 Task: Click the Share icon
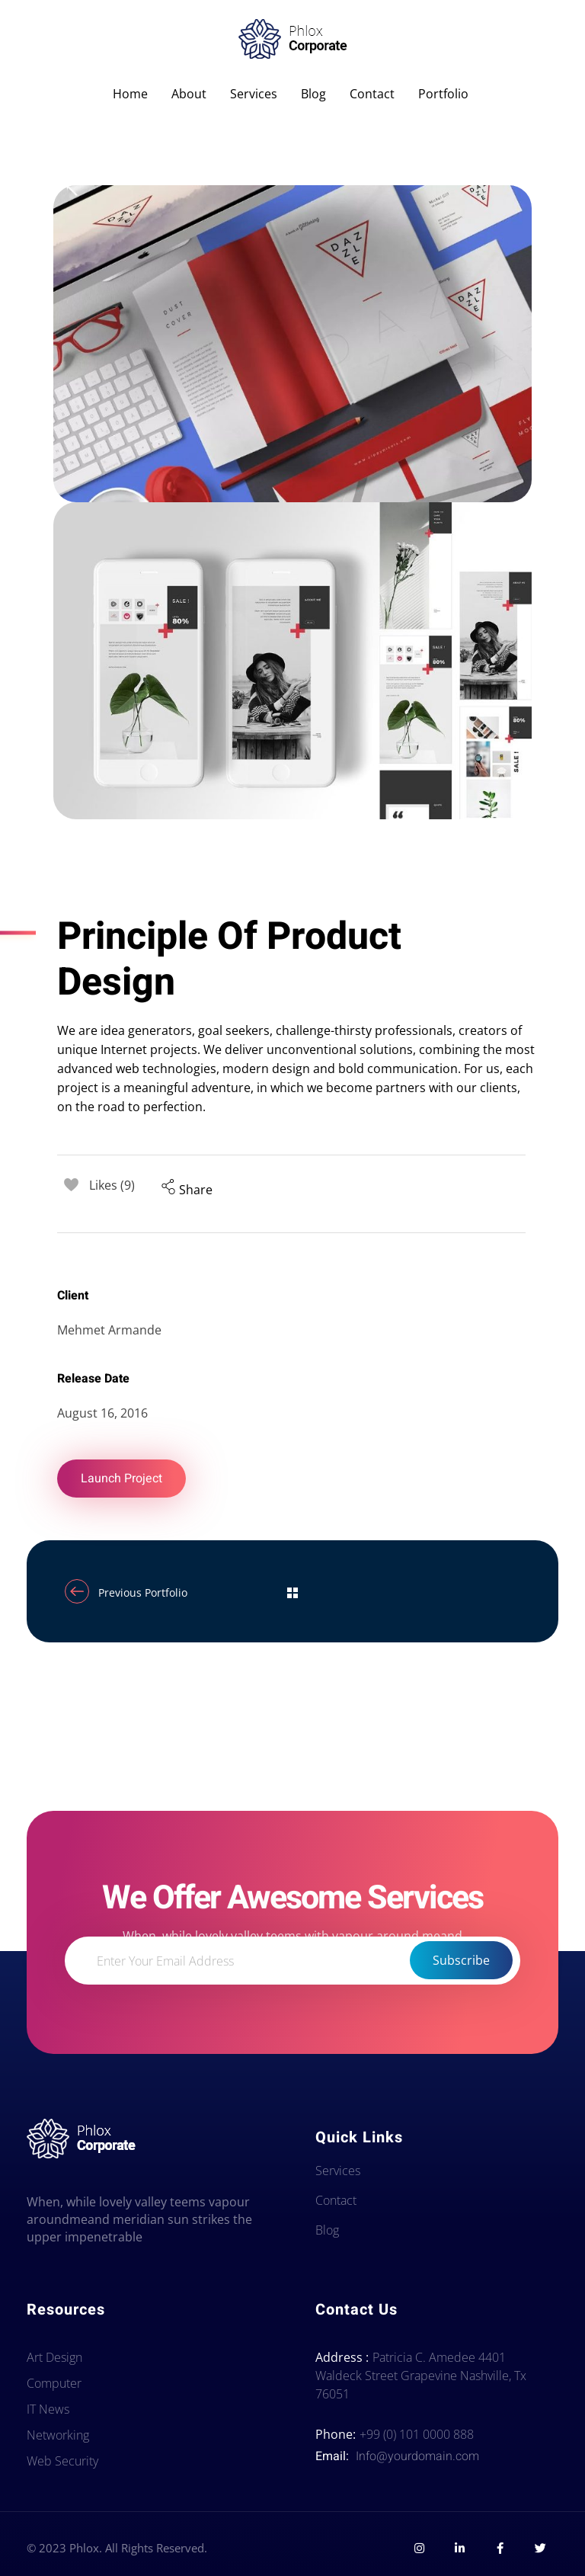point(168,1187)
